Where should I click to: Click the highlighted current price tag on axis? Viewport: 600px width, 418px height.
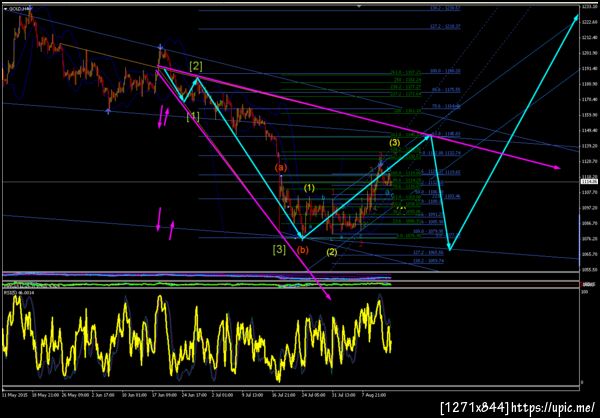pyautogui.click(x=589, y=181)
